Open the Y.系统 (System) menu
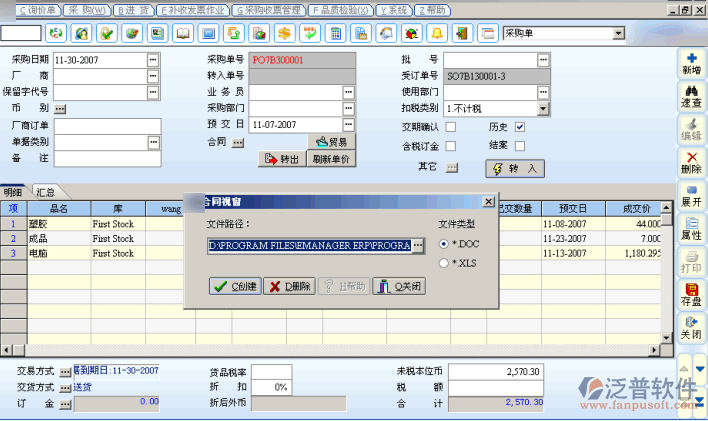This screenshot has width=708, height=421. coord(392,9)
